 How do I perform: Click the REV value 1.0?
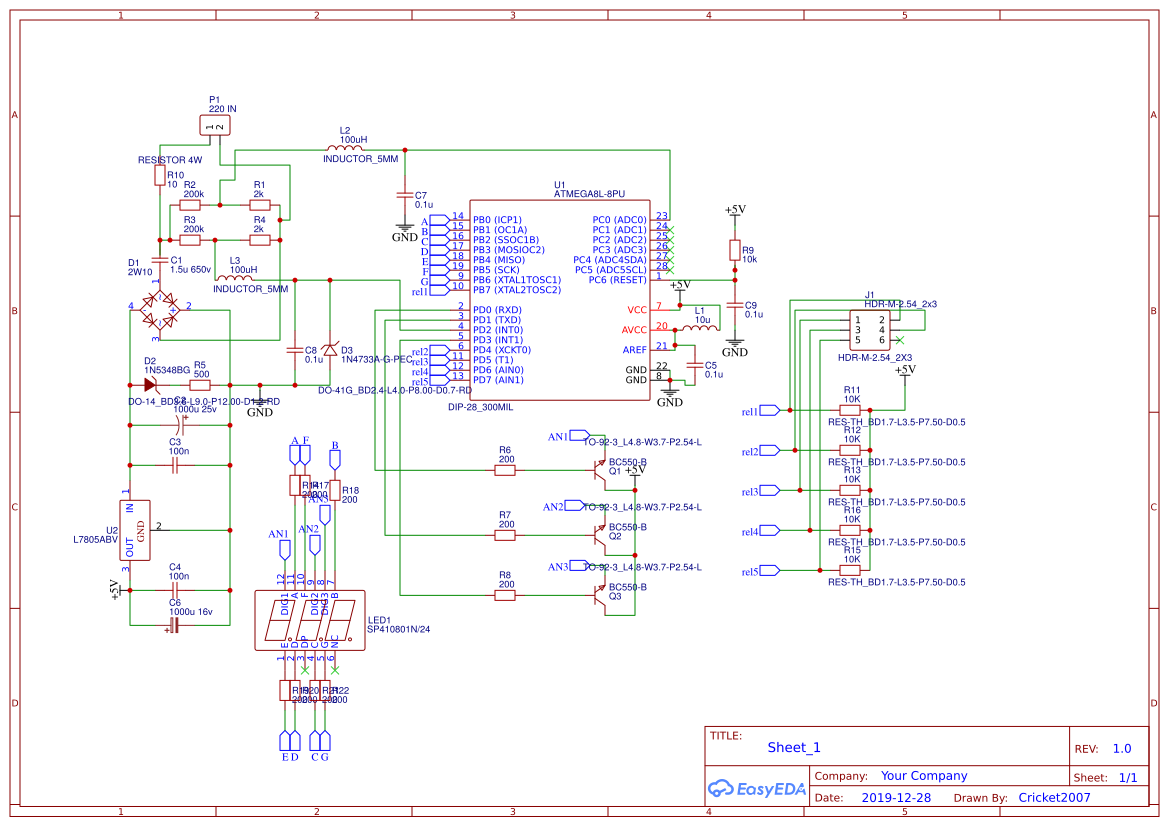[x=1122, y=749]
